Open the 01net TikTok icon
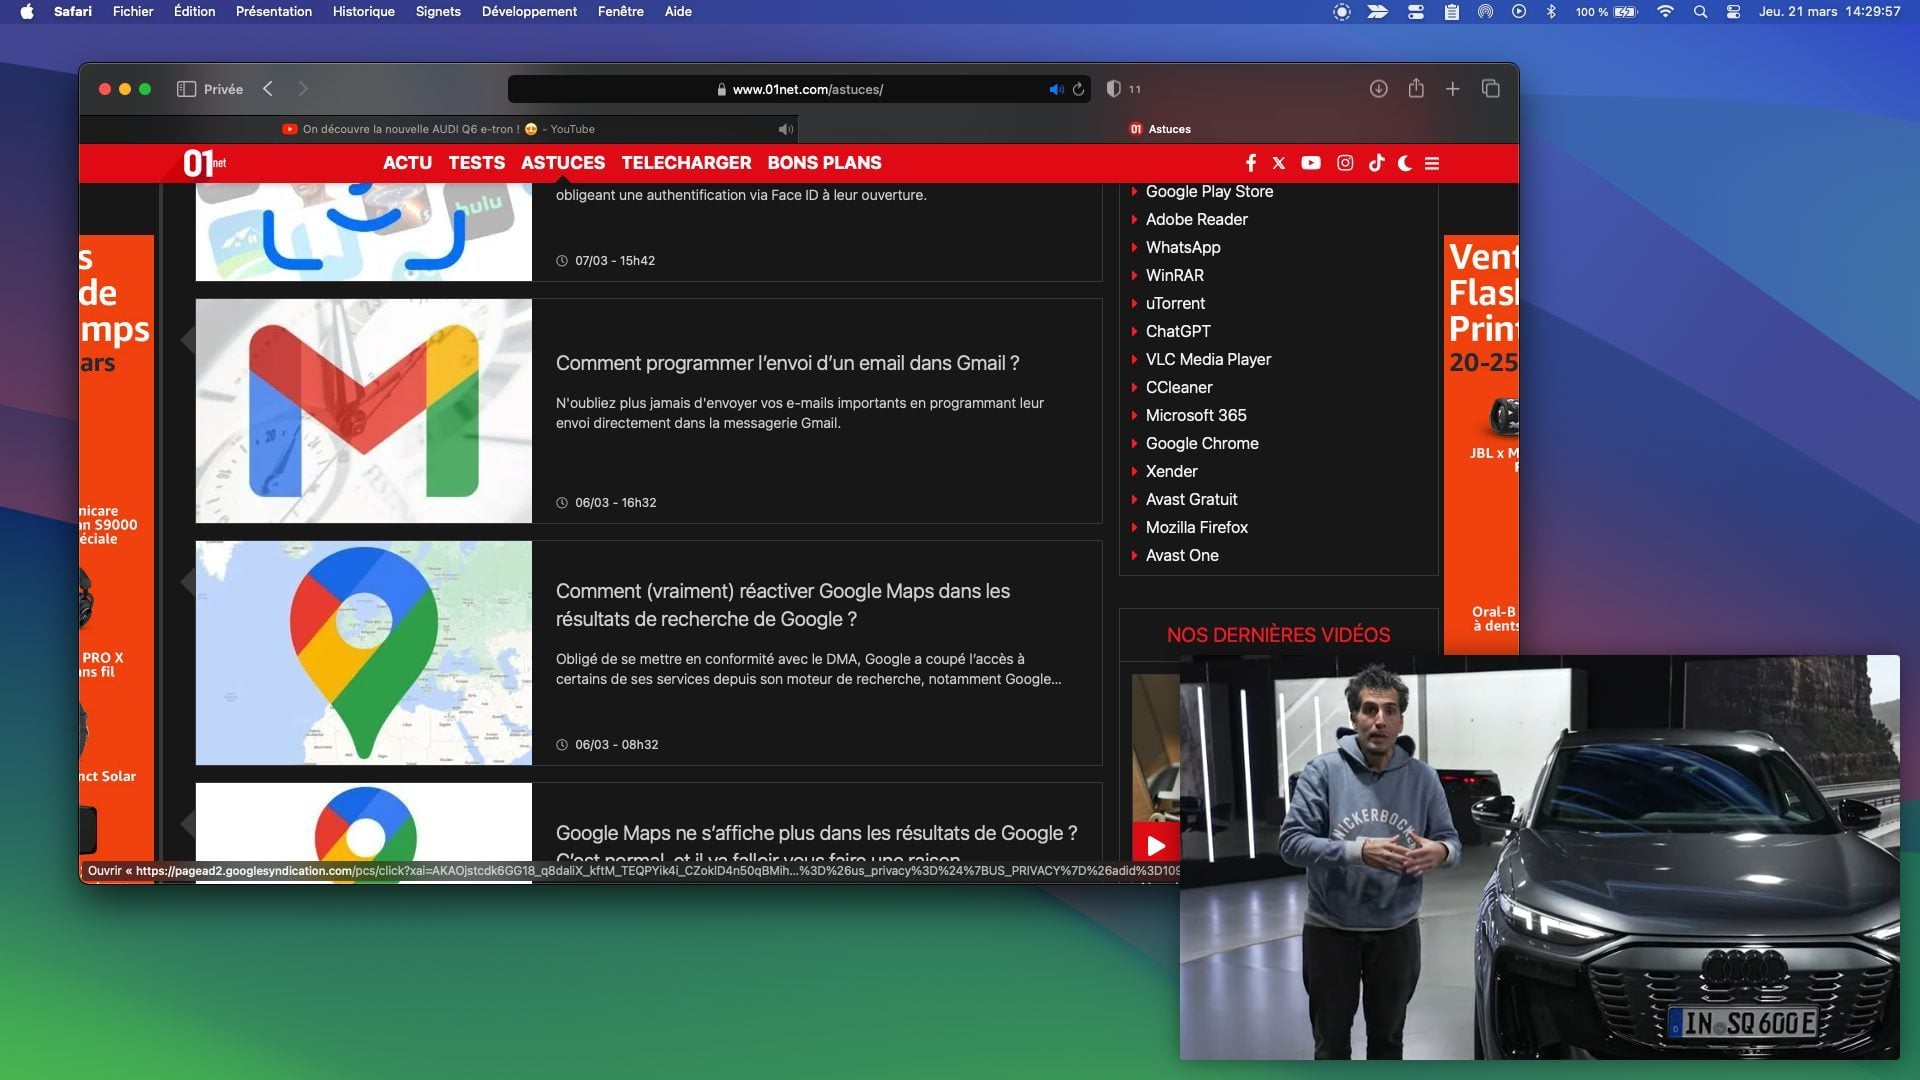Image resolution: width=1920 pixels, height=1080 pixels. point(1376,163)
